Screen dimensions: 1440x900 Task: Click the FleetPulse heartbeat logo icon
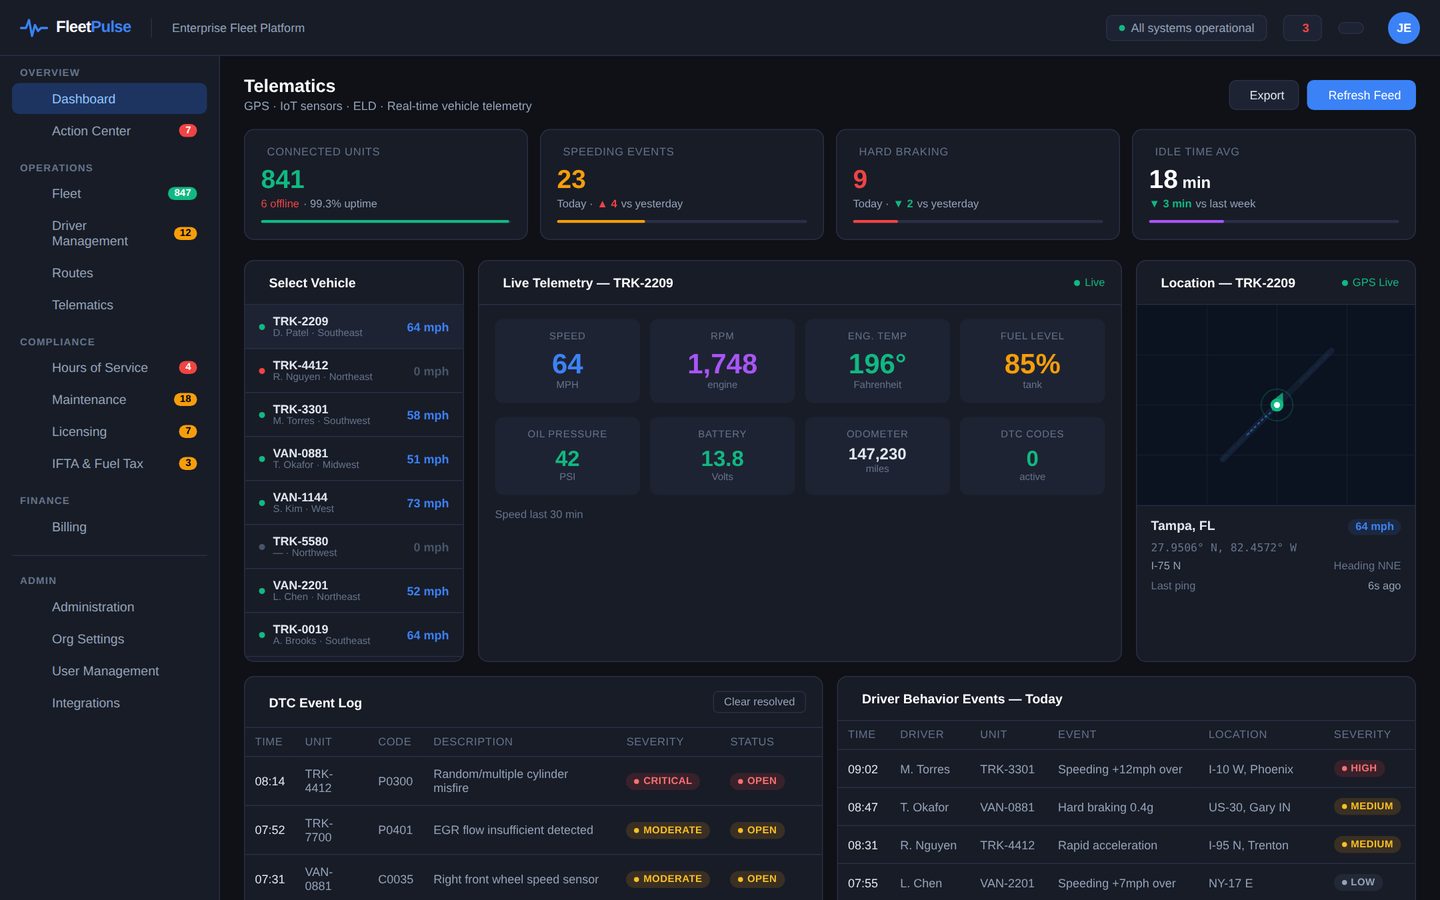34,28
